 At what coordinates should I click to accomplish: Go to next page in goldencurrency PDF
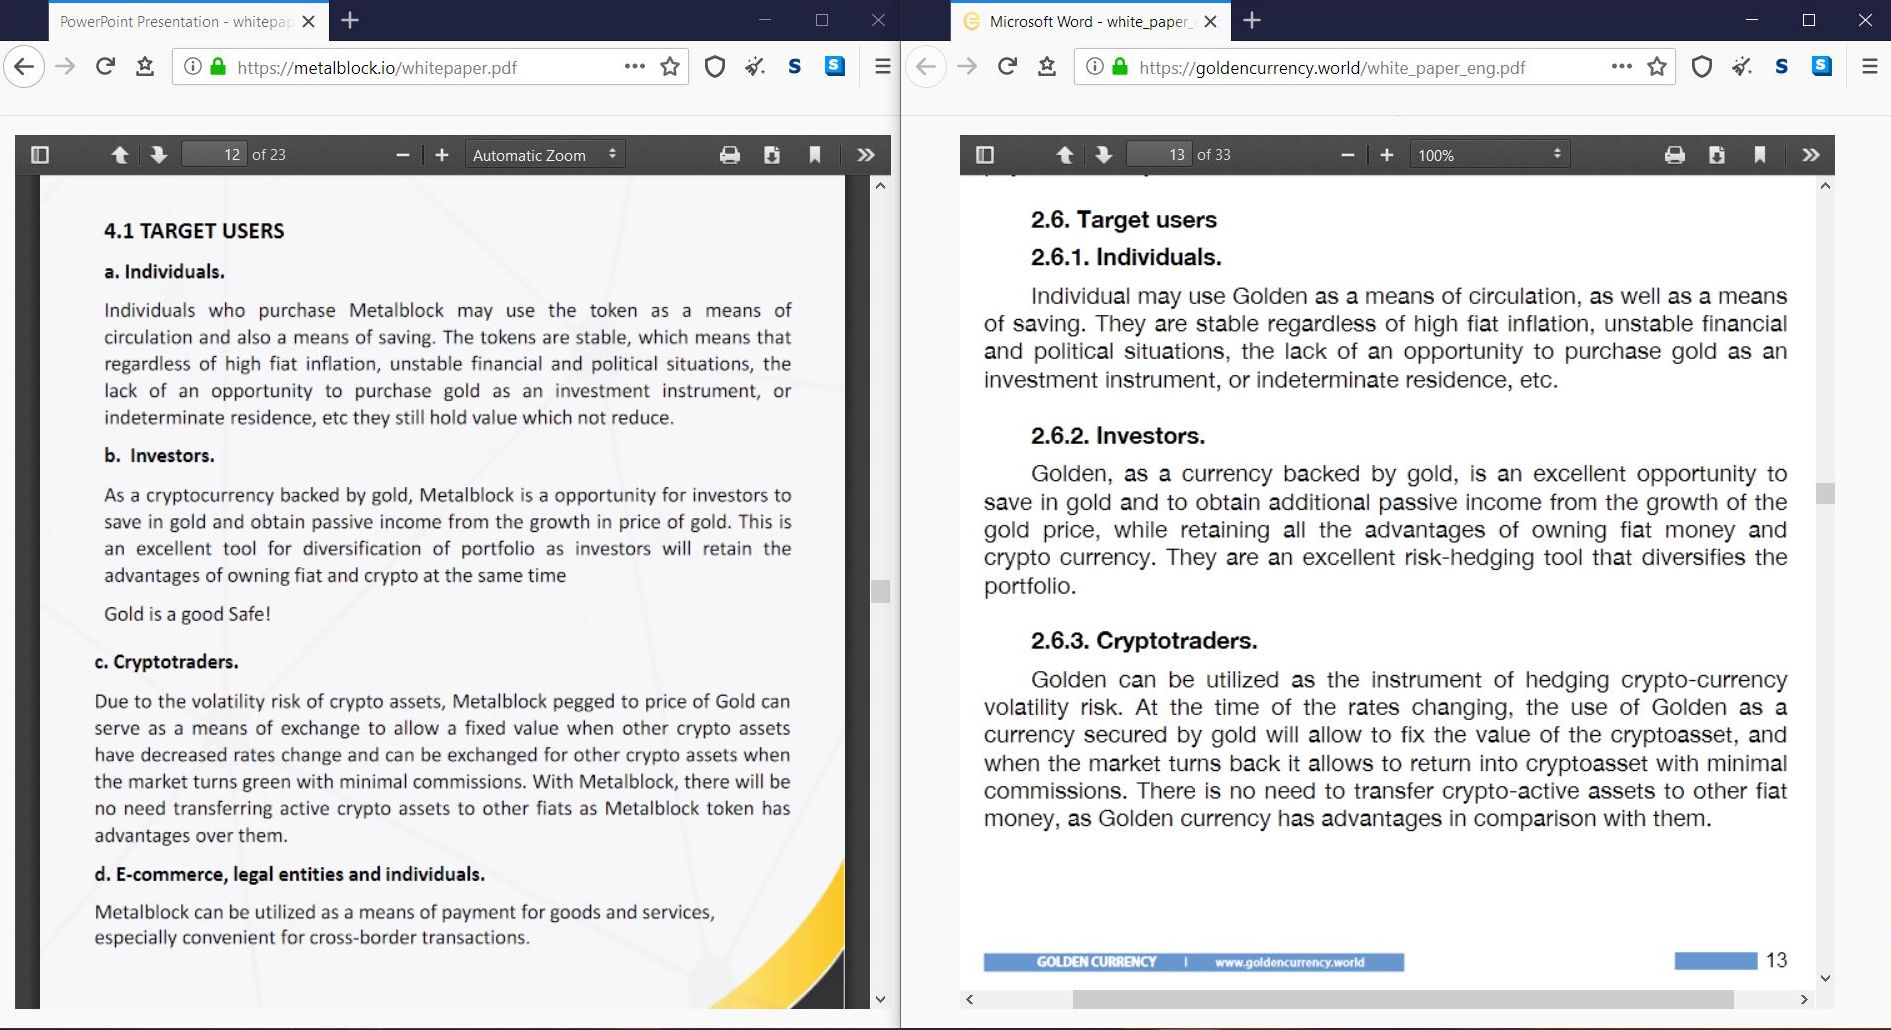pos(1103,155)
